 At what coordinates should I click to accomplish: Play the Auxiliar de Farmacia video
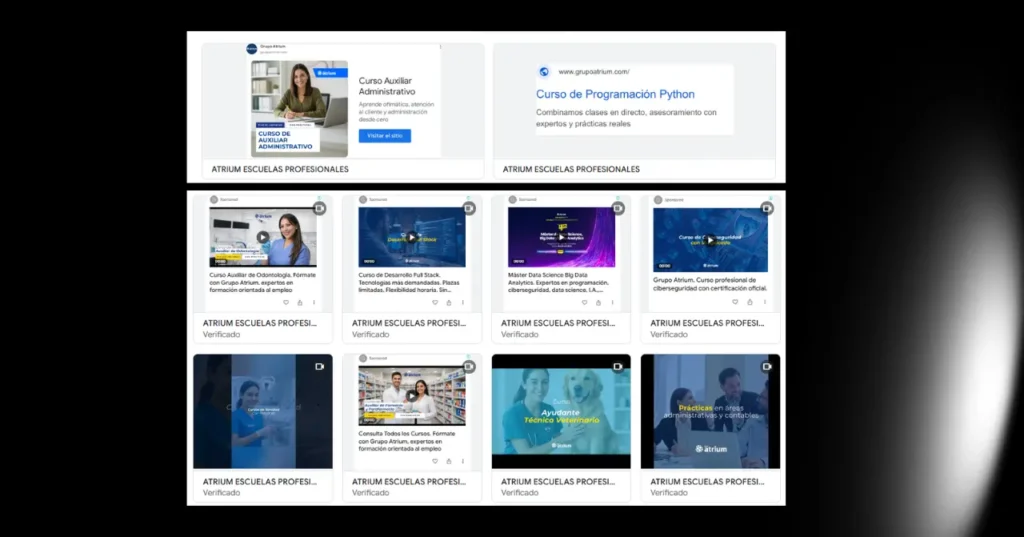(411, 396)
